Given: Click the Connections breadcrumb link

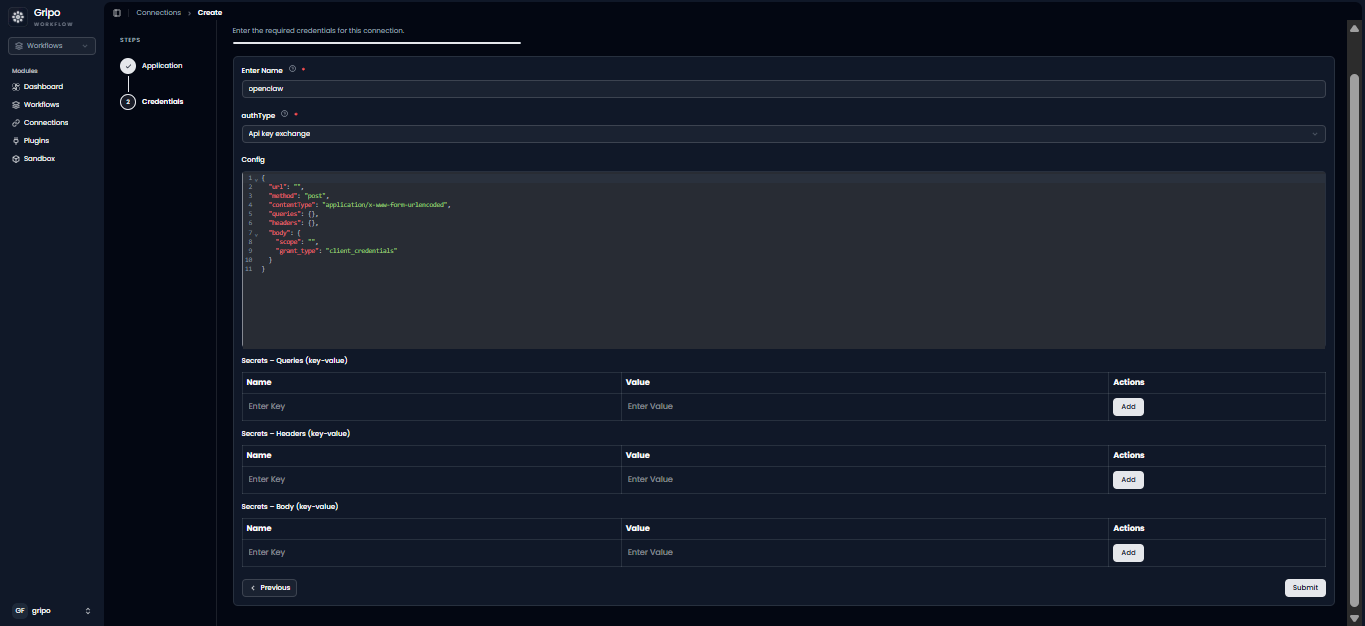Looking at the screenshot, I should click(159, 13).
